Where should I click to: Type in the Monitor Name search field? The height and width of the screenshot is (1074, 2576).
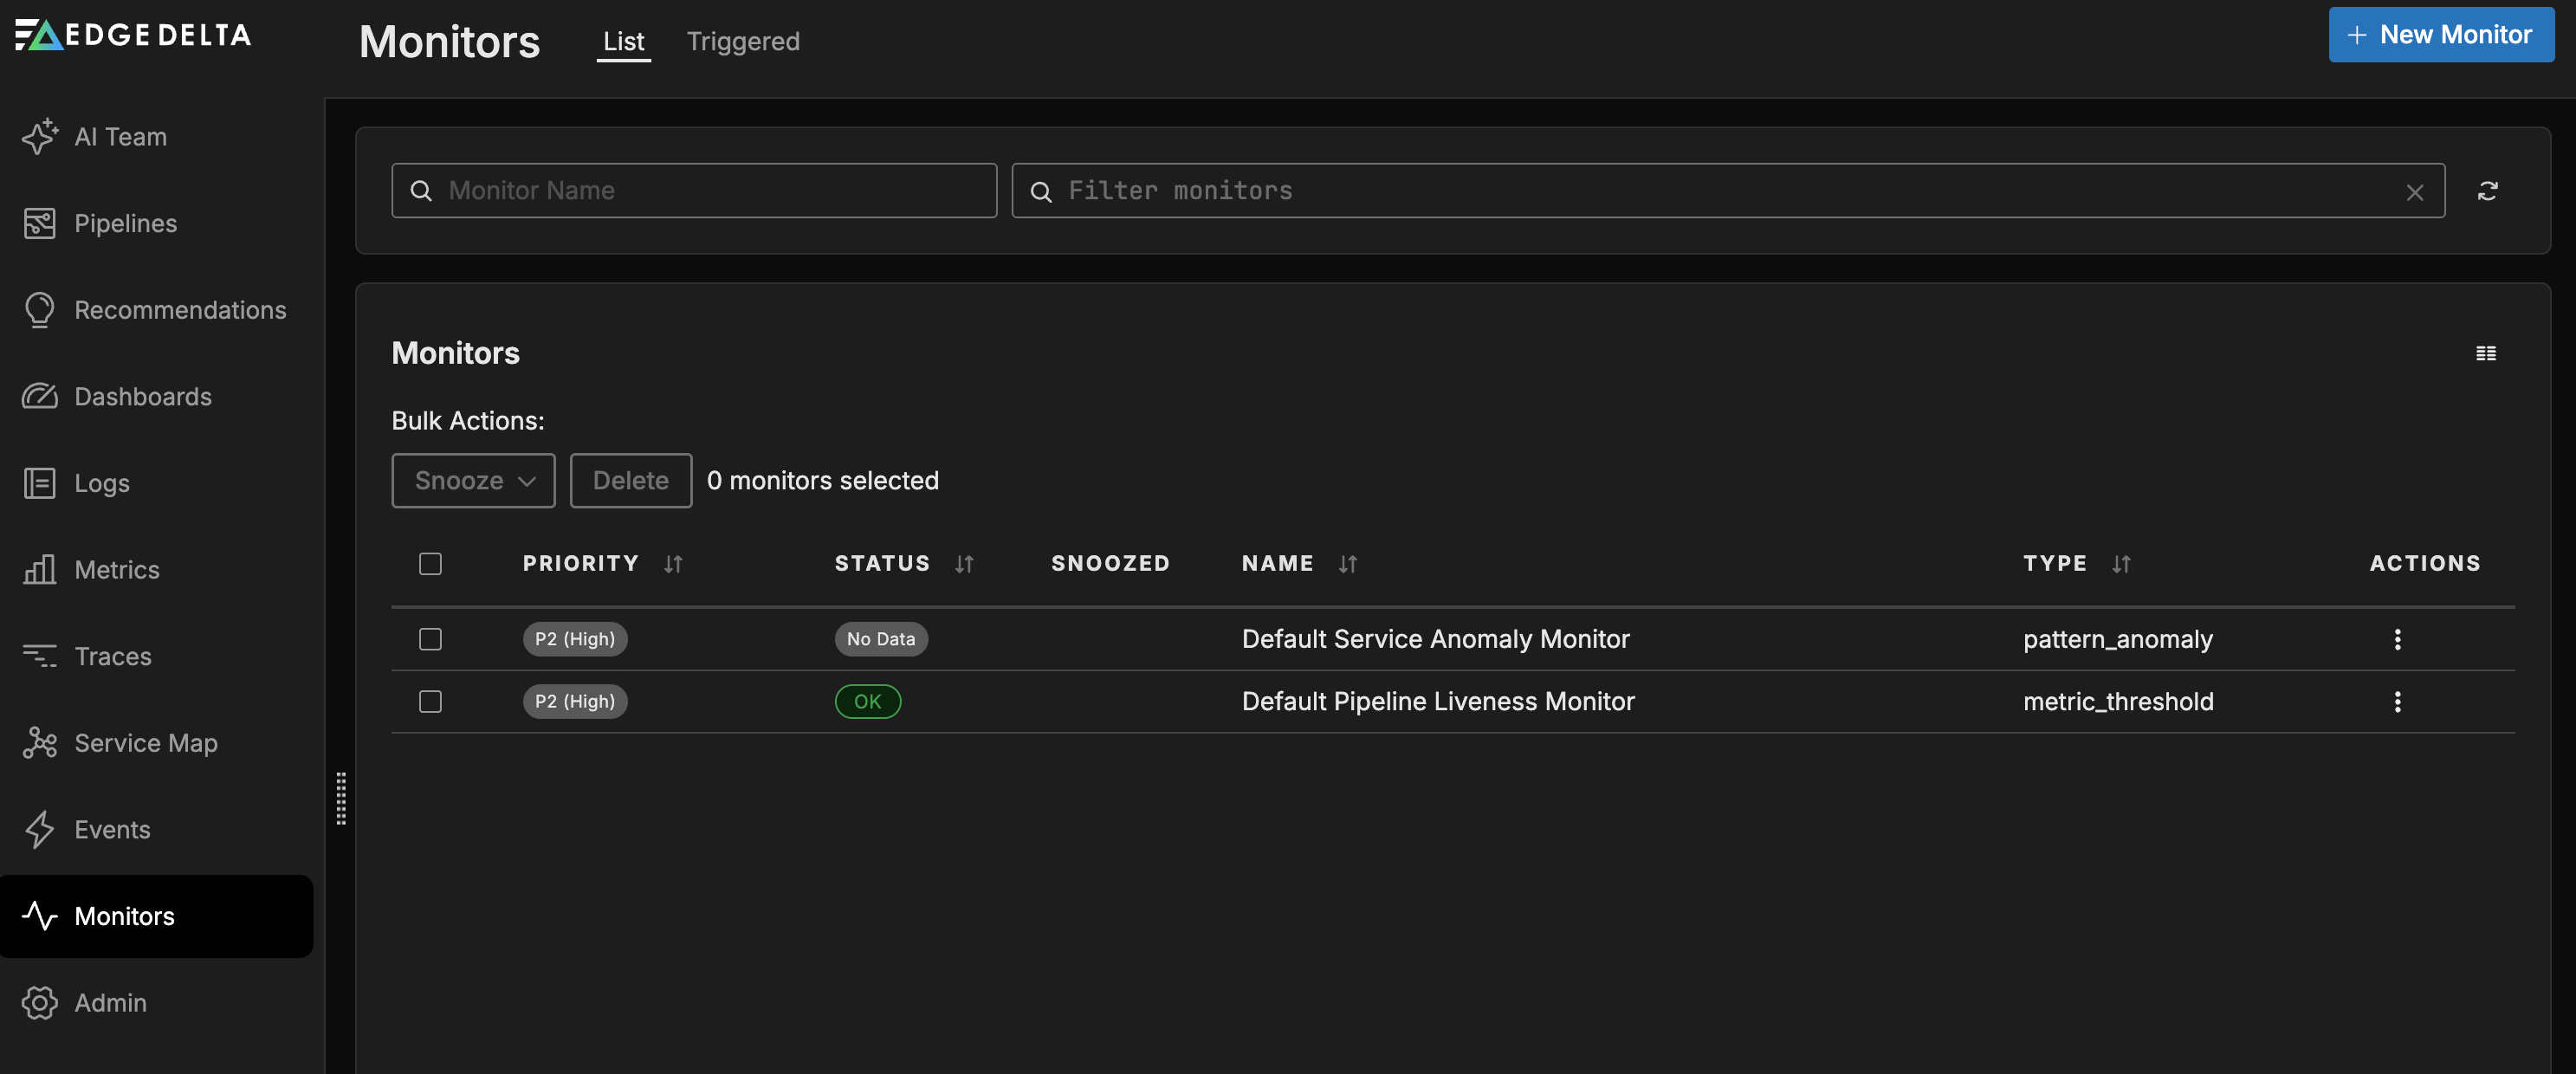(694, 190)
